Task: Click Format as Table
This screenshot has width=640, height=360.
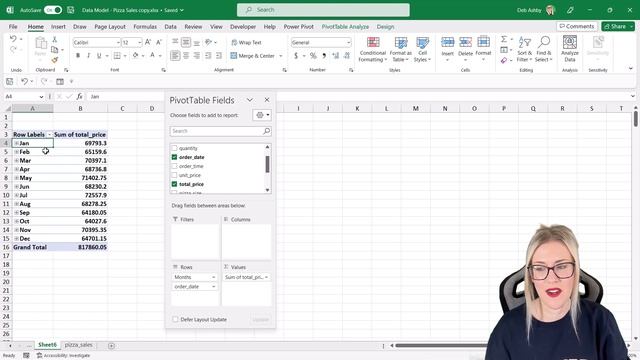Action: pyautogui.click(x=400, y=49)
